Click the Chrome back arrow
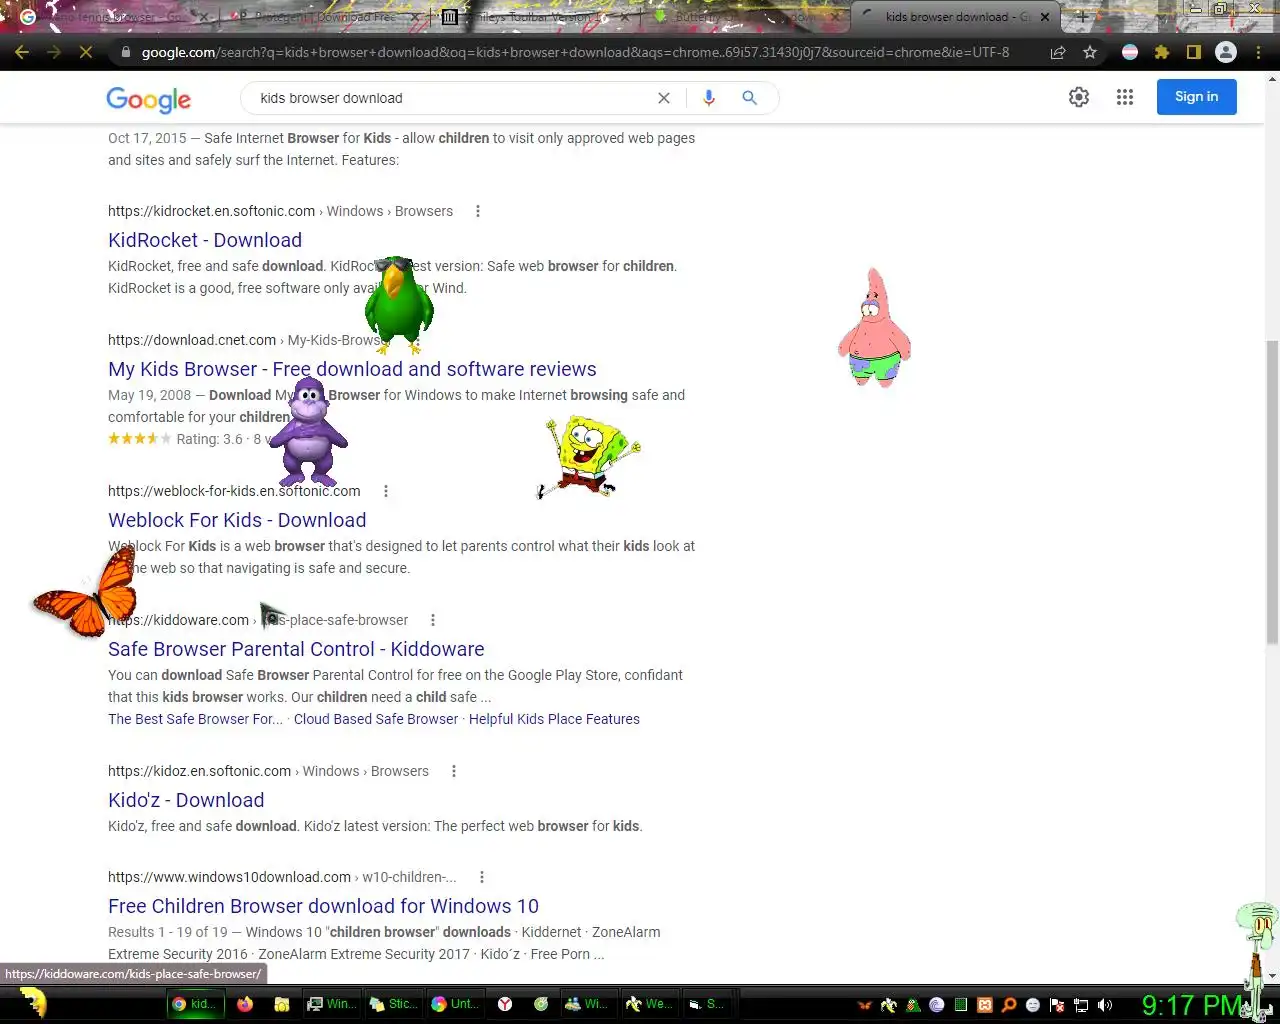The image size is (1280, 1024). coord(22,52)
